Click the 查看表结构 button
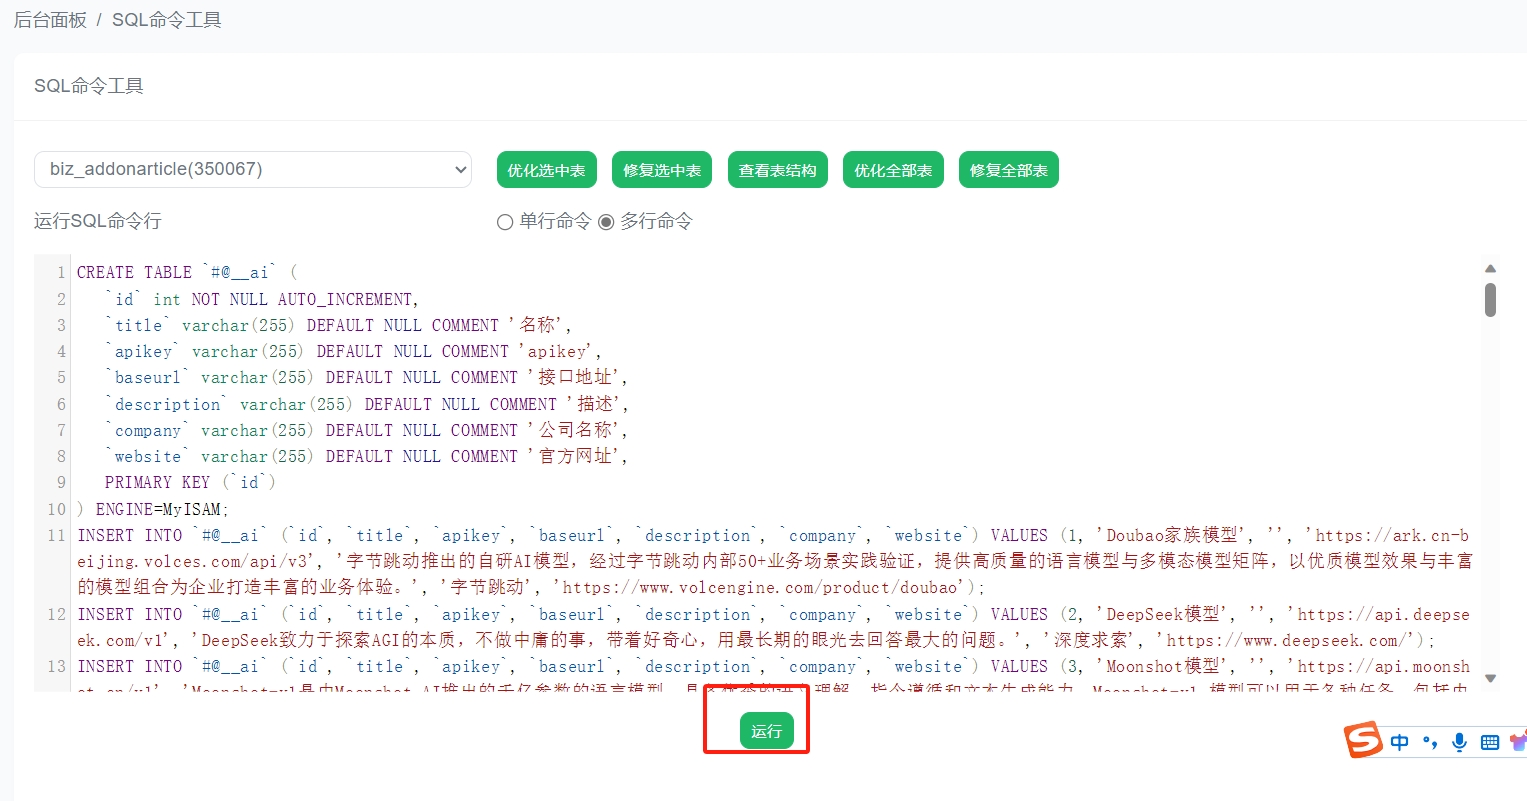The height and width of the screenshot is (801, 1527). coord(777,170)
